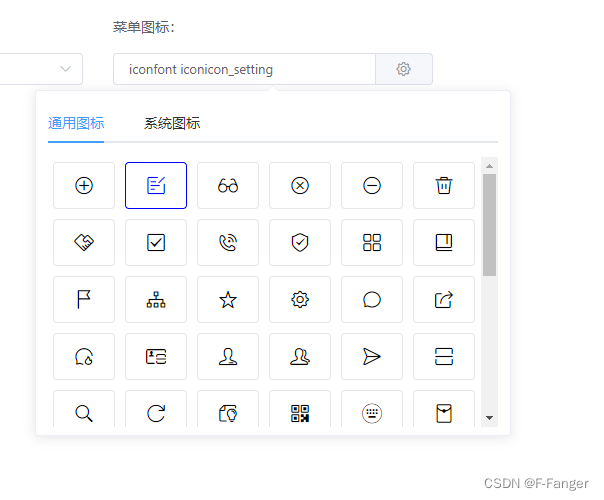
Task: Pick the share export arrow icon
Action: click(x=444, y=300)
